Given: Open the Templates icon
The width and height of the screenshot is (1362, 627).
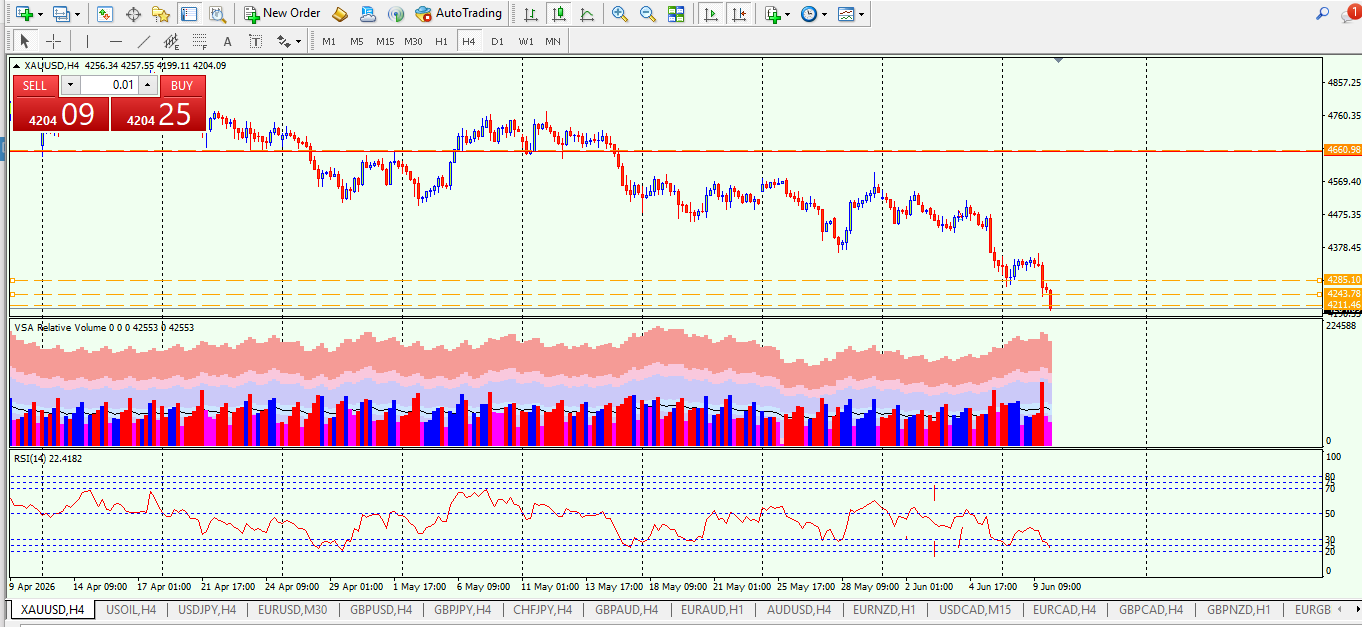Looking at the screenshot, I should coord(846,14).
